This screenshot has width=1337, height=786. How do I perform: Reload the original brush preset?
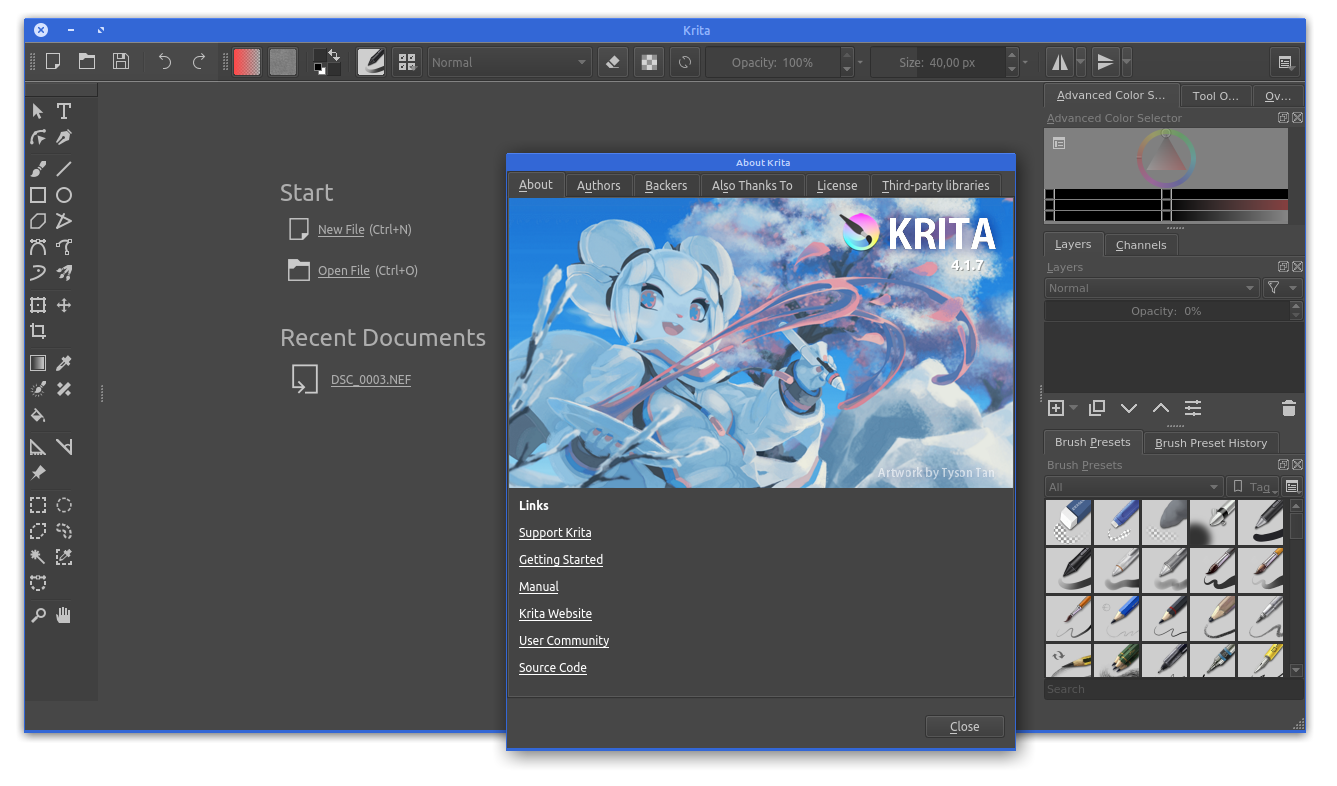click(x=685, y=62)
